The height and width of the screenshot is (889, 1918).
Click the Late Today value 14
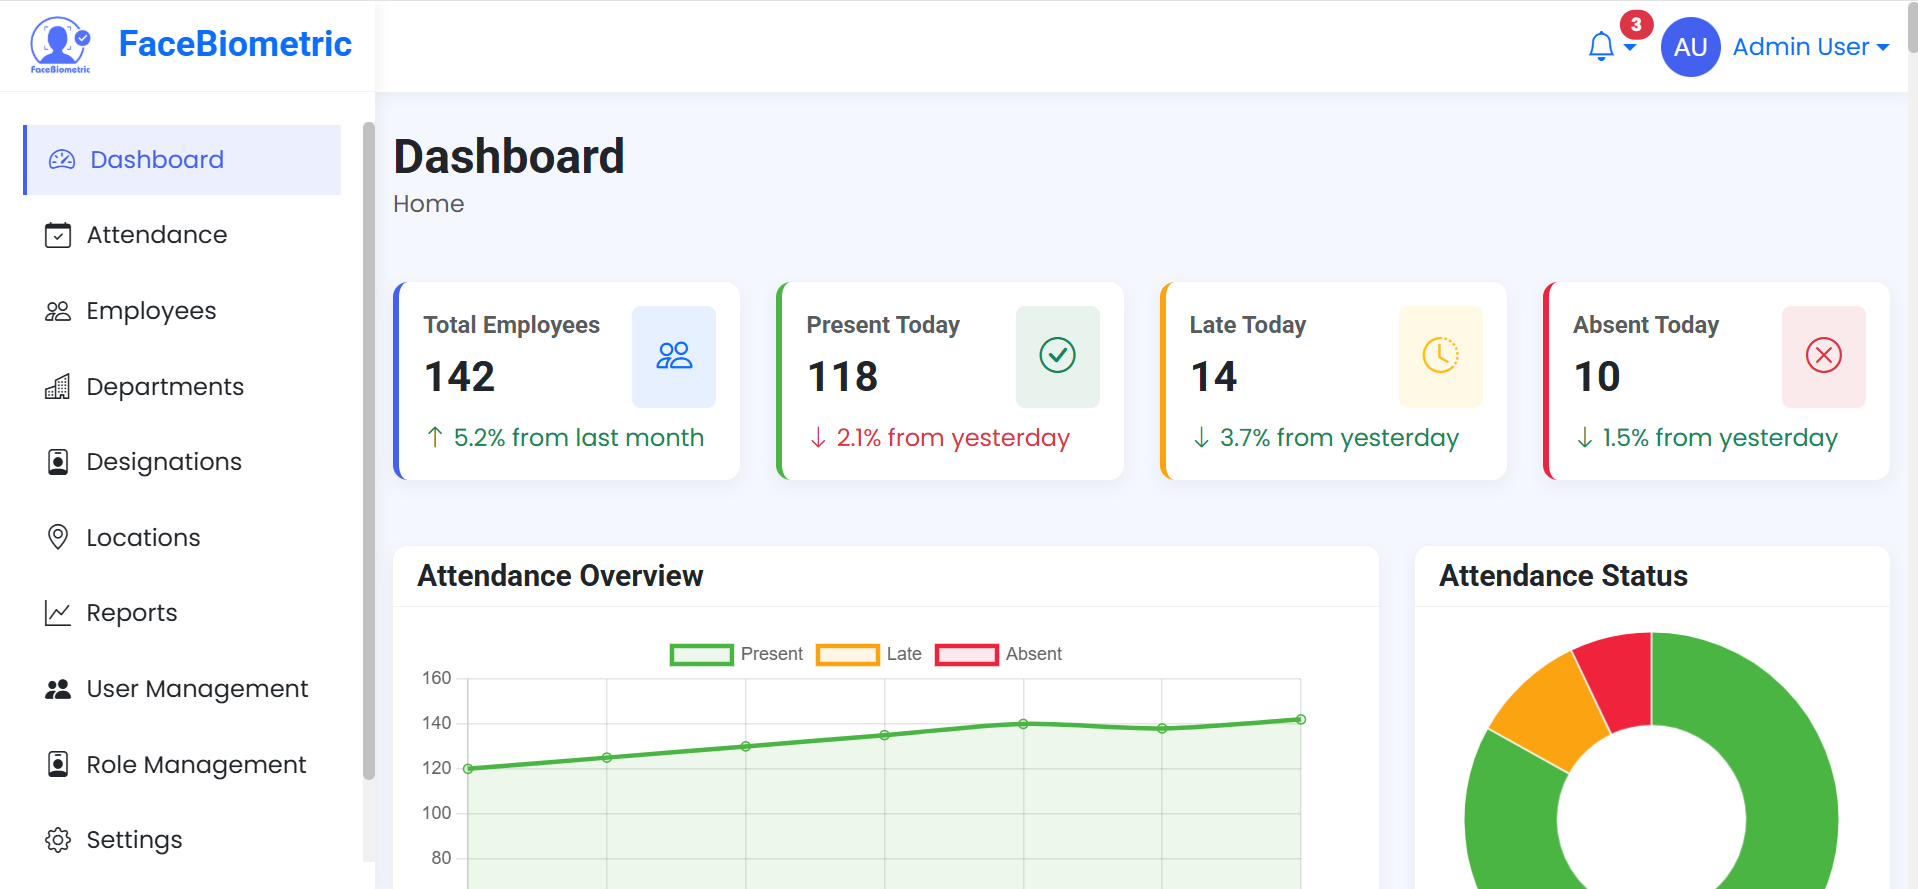[1214, 377]
